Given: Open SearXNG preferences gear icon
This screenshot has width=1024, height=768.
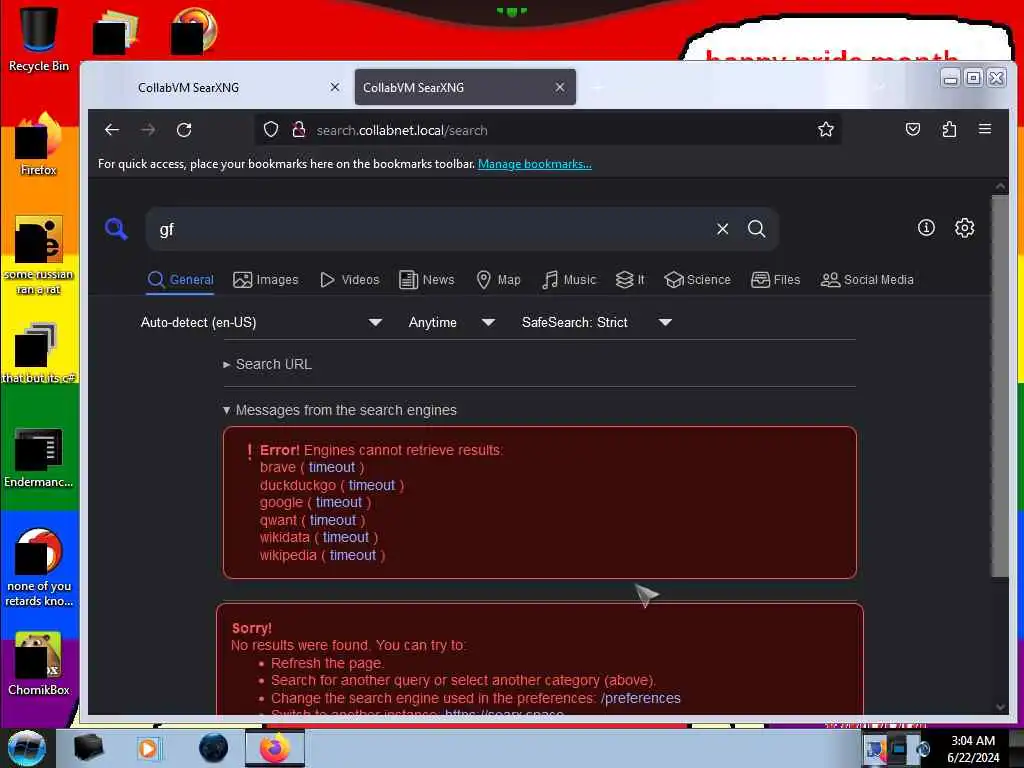Looking at the screenshot, I should pyautogui.click(x=965, y=227).
